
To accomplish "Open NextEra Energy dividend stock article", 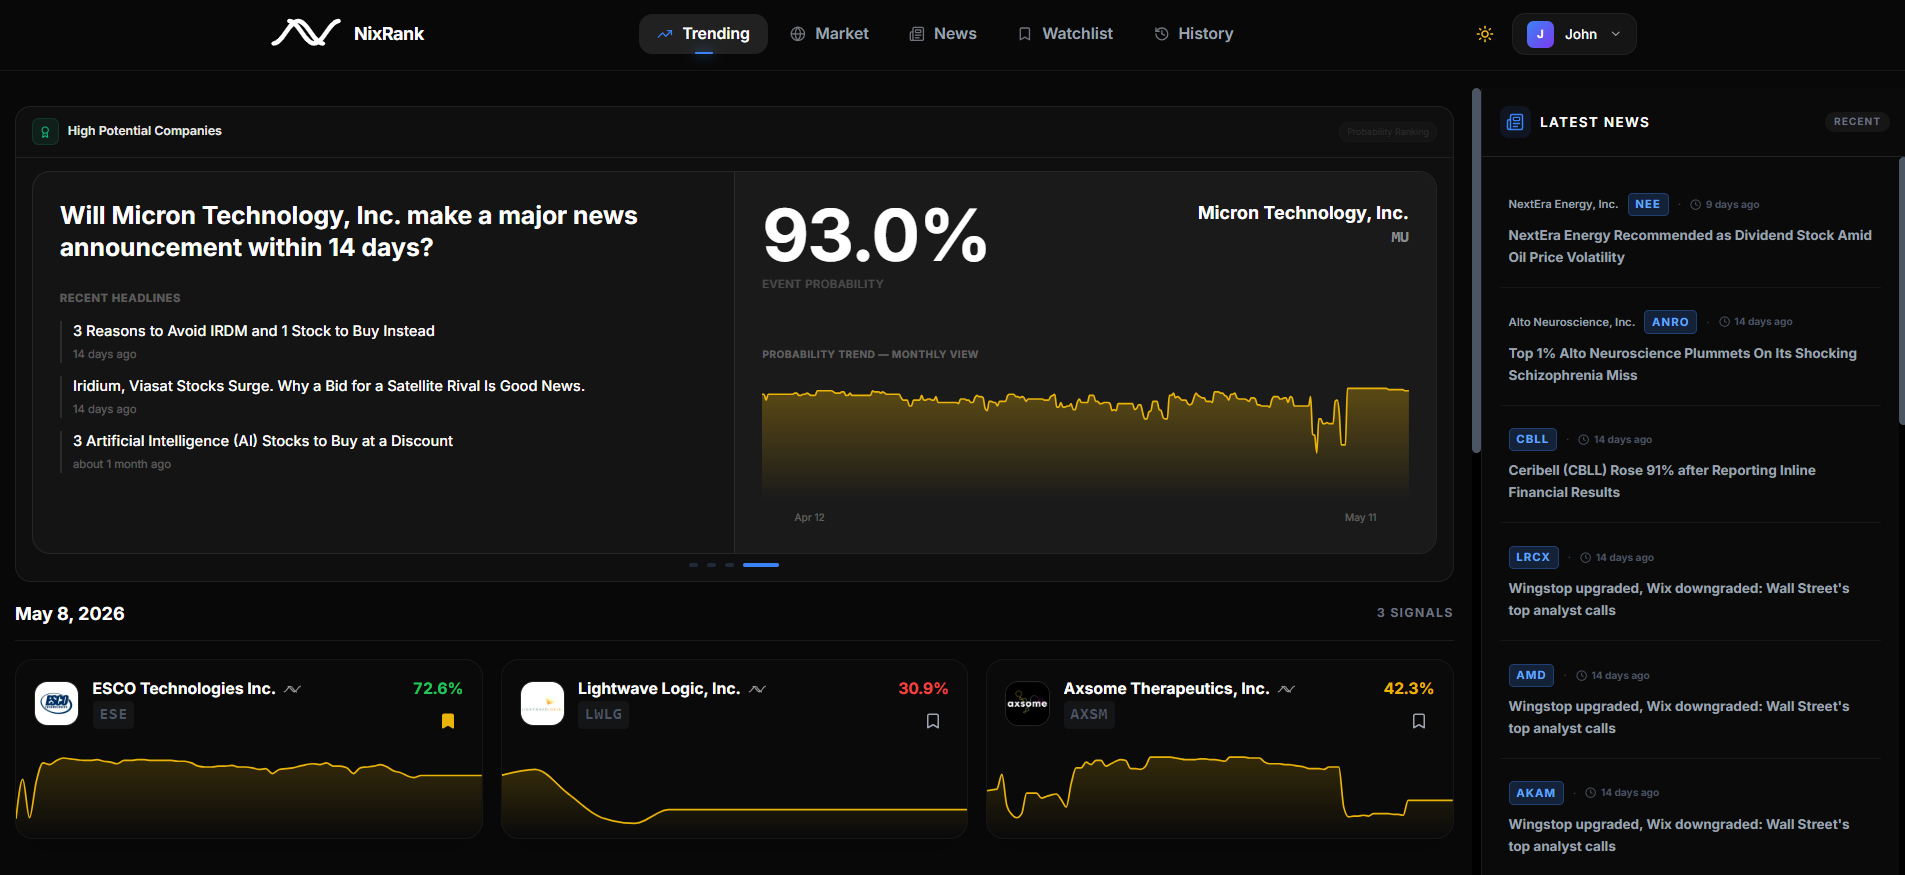I will 1690,246.
